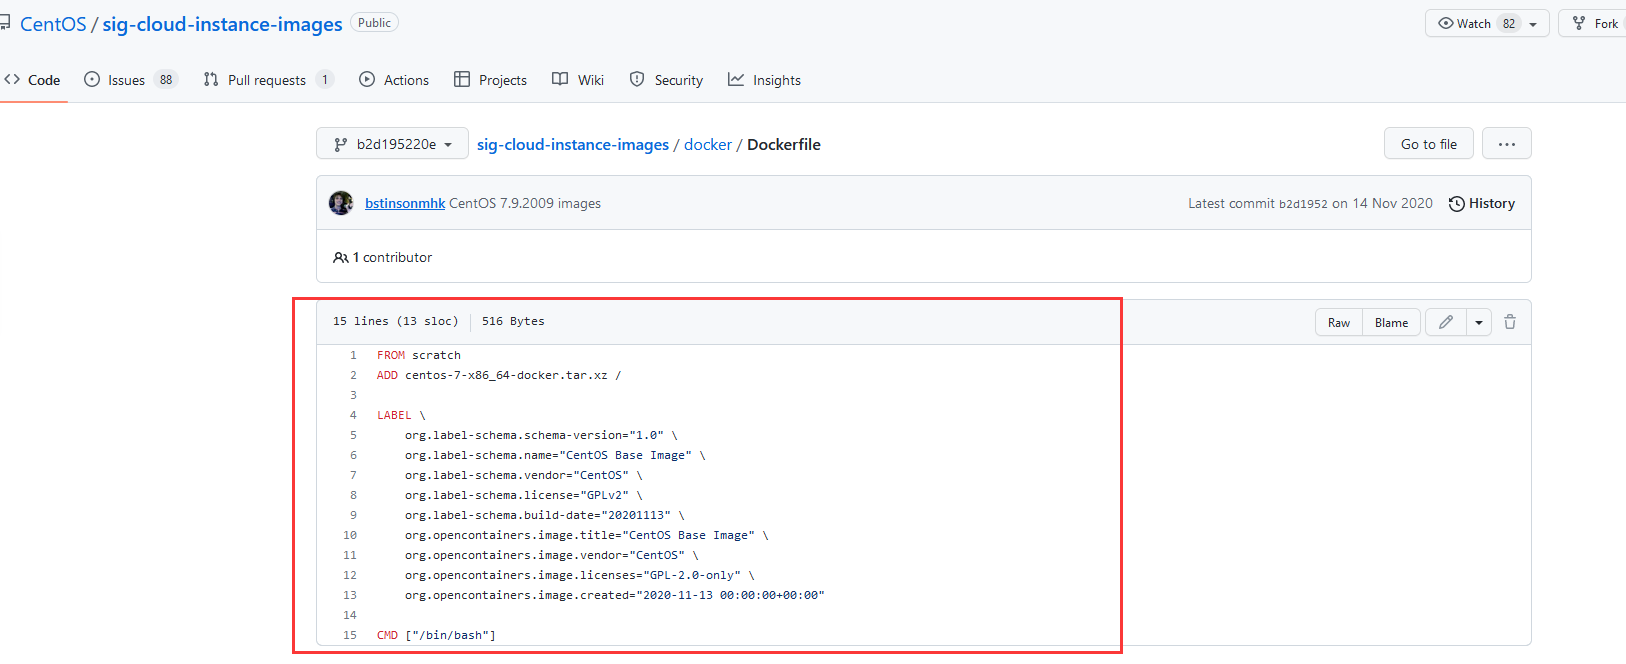Expand the b2d195220e branch selector
This screenshot has width=1626, height=664.
(x=394, y=144)
